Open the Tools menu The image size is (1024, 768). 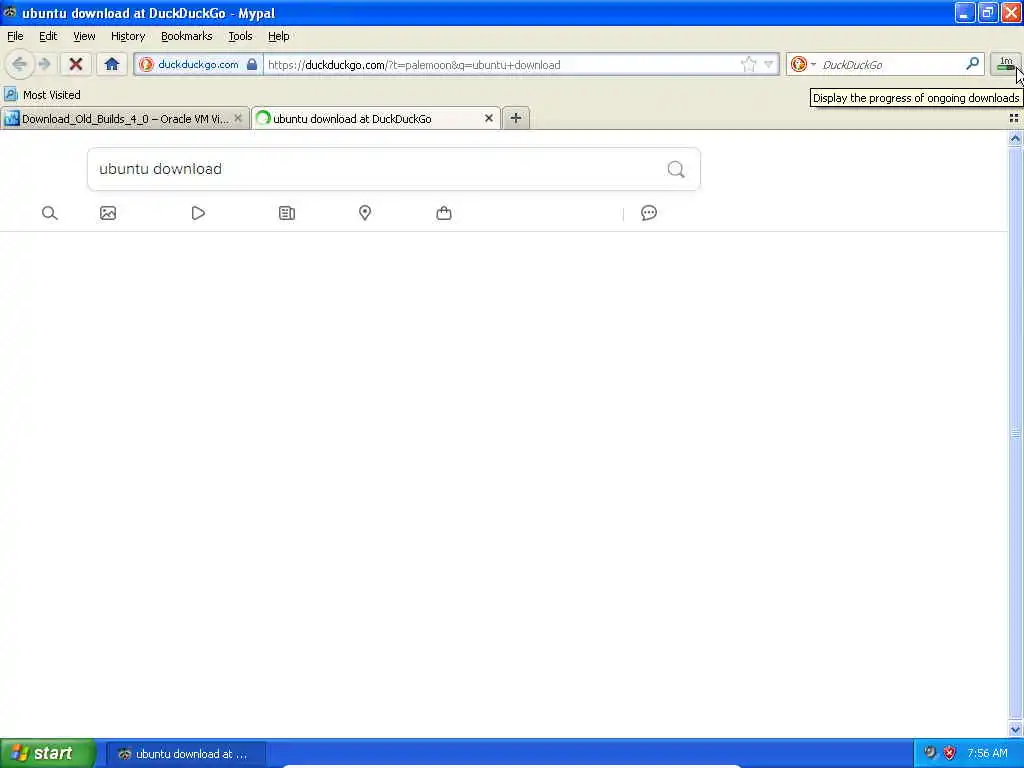(240, 36)
